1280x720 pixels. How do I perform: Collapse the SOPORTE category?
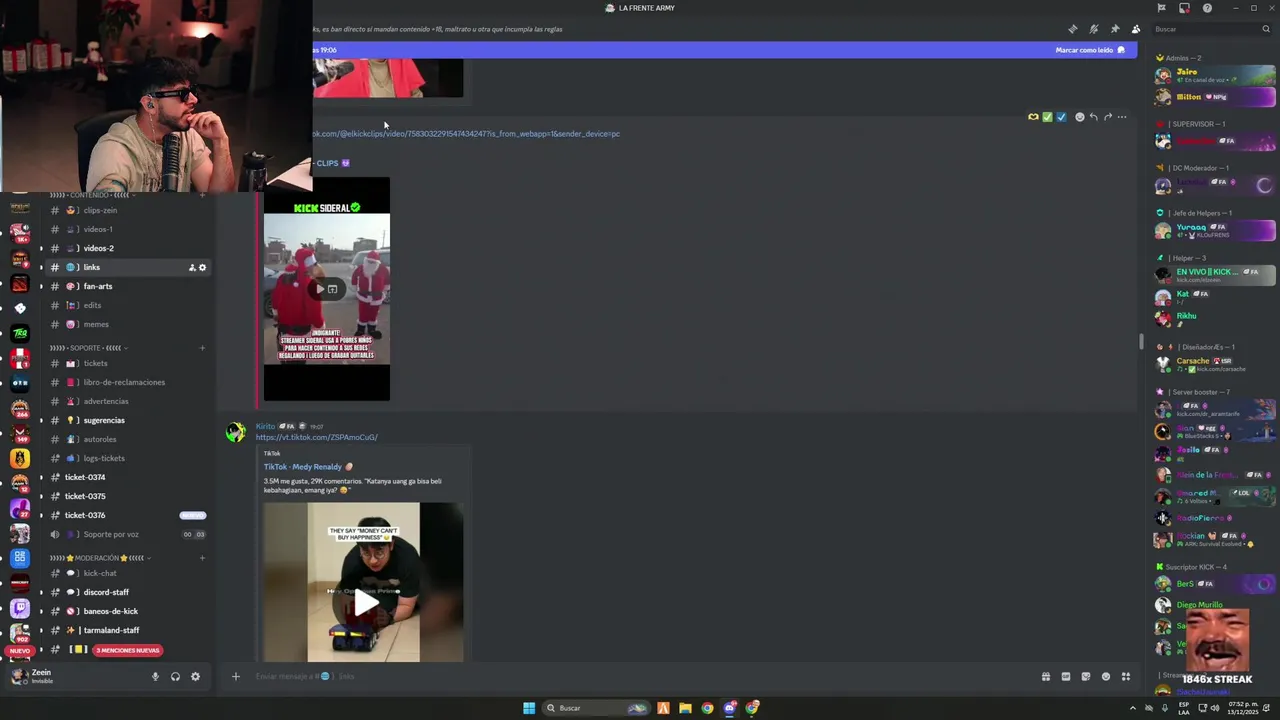click(x=87, y=348)
